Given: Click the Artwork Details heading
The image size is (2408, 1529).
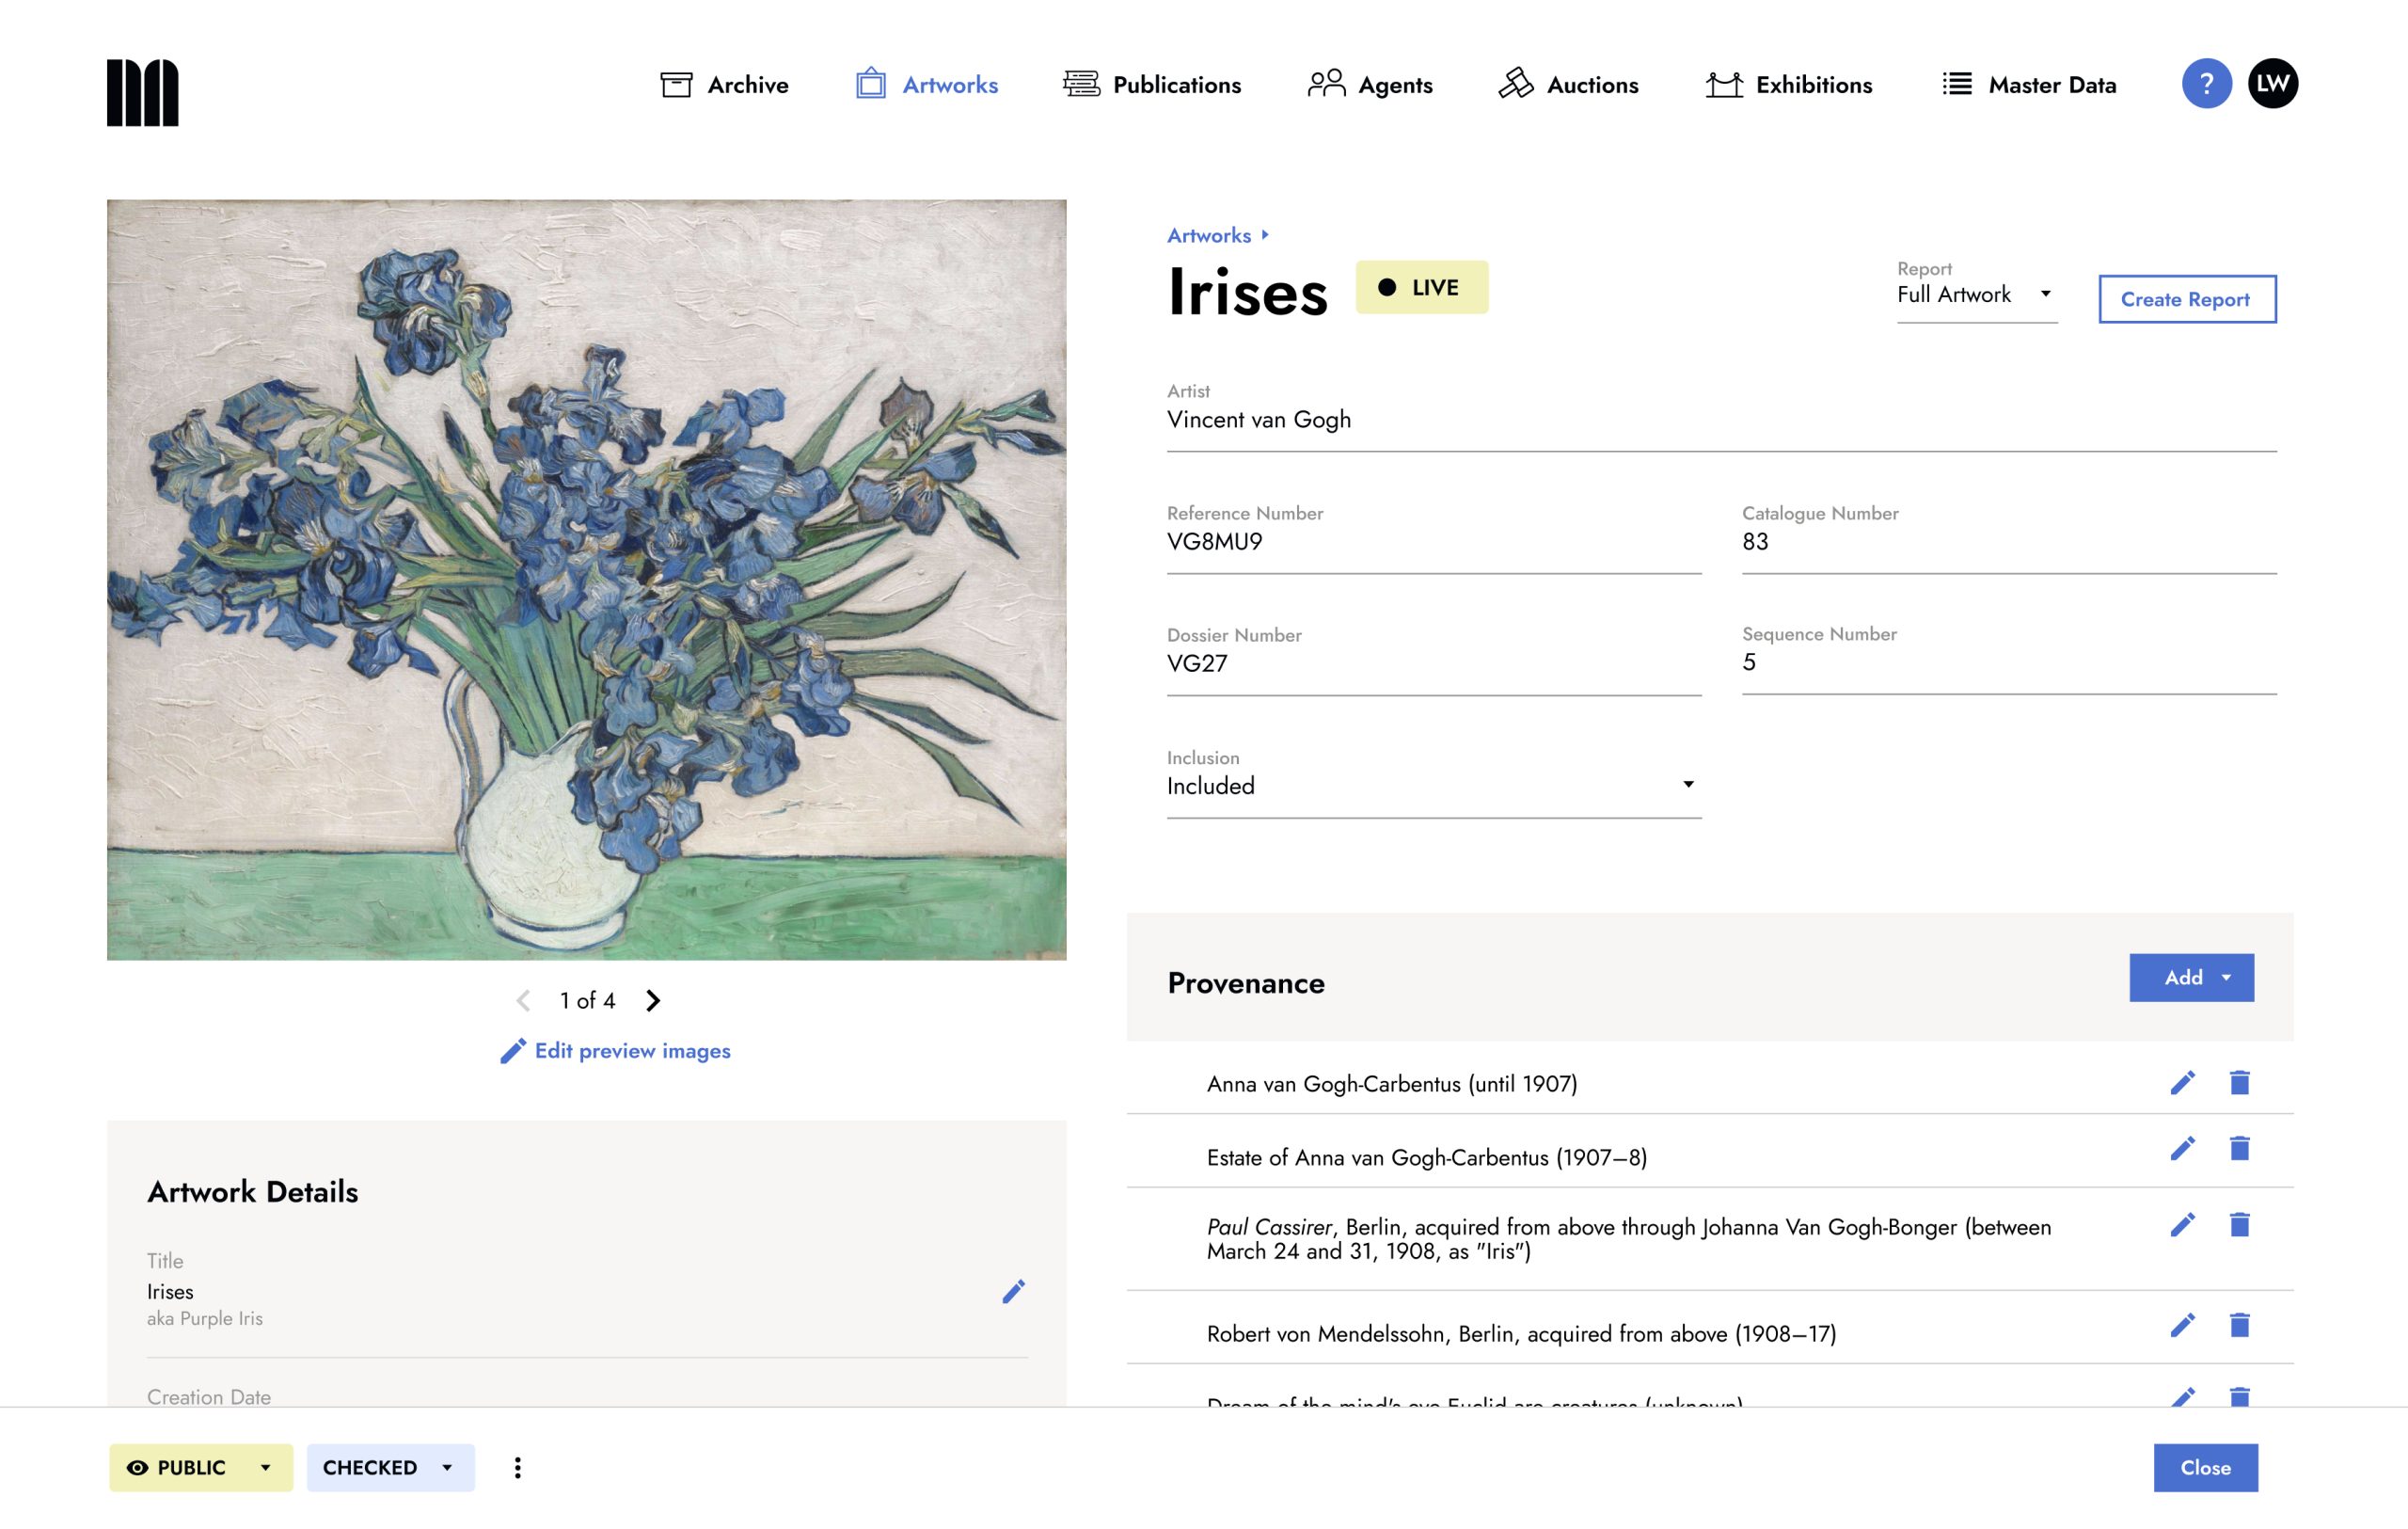Looking at the screenshot, I should pyautogui.click(x=252, y=1191).
